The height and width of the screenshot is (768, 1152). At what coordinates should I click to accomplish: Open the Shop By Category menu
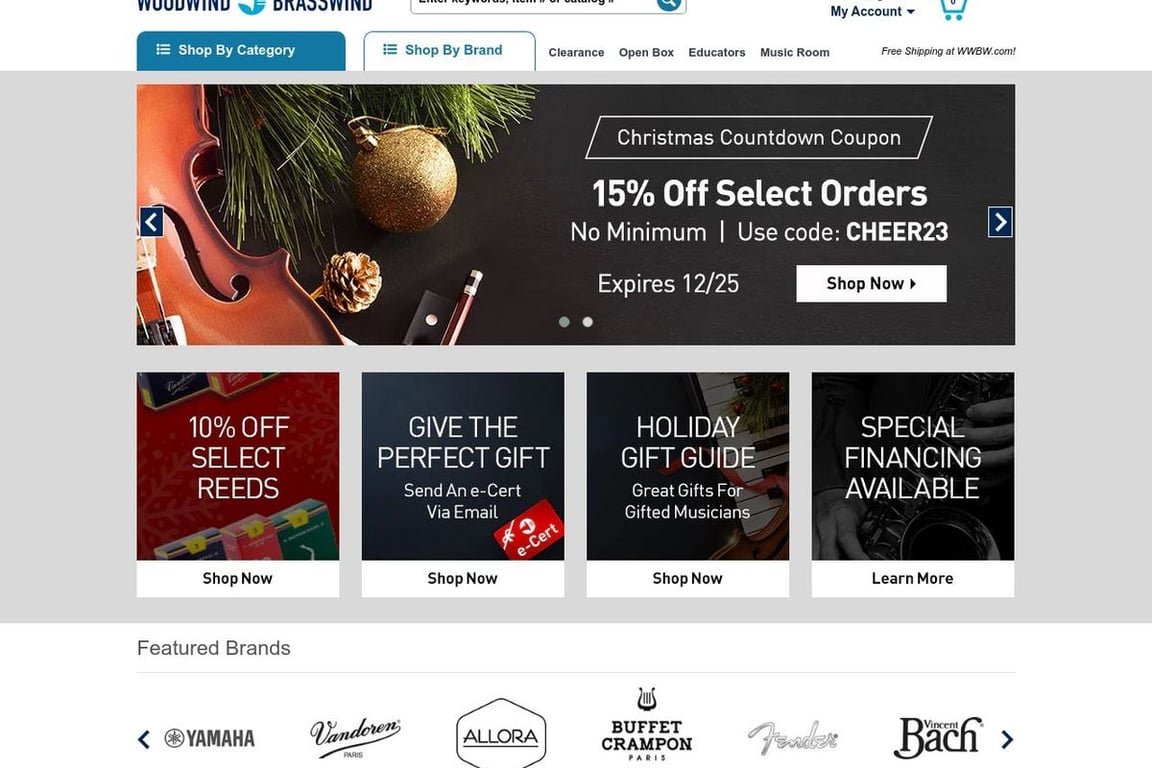coord(241,51)
